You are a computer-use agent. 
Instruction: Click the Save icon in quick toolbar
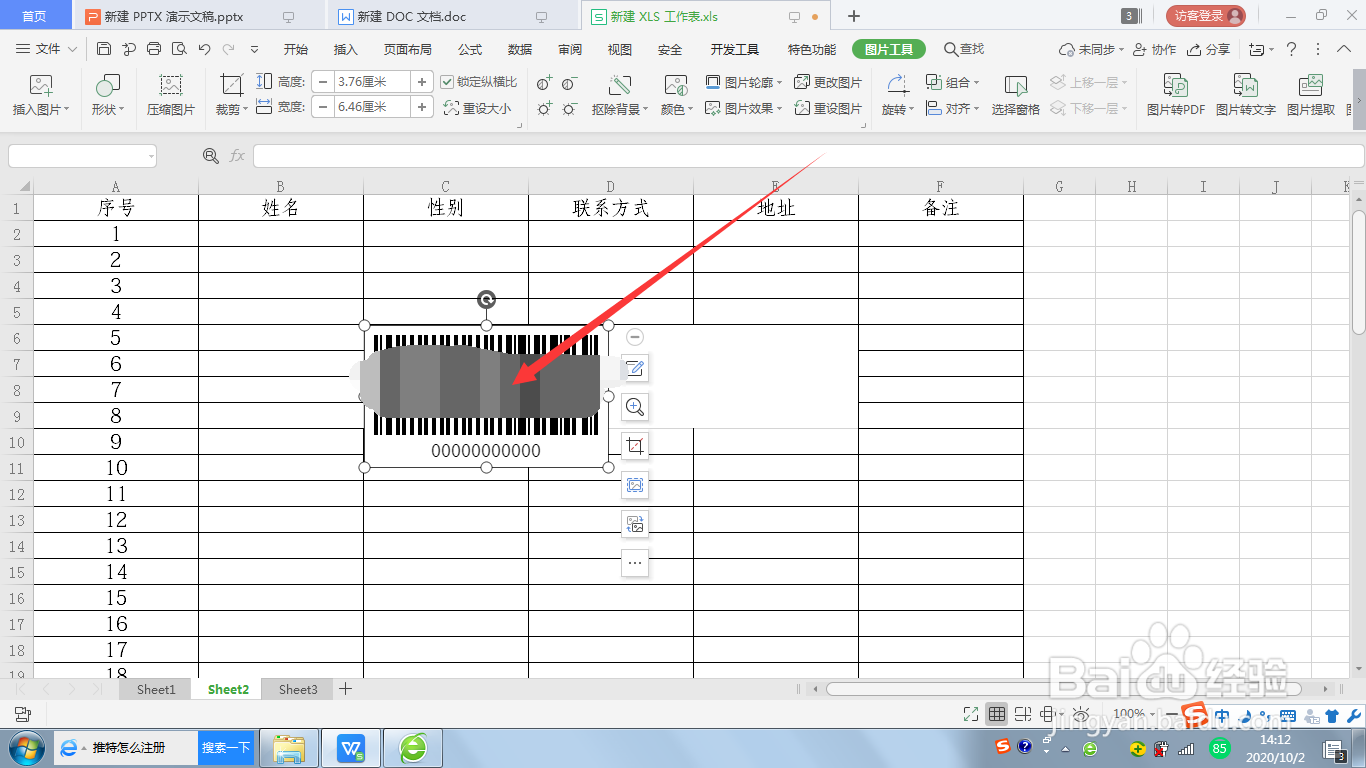(x=104, y=49)
